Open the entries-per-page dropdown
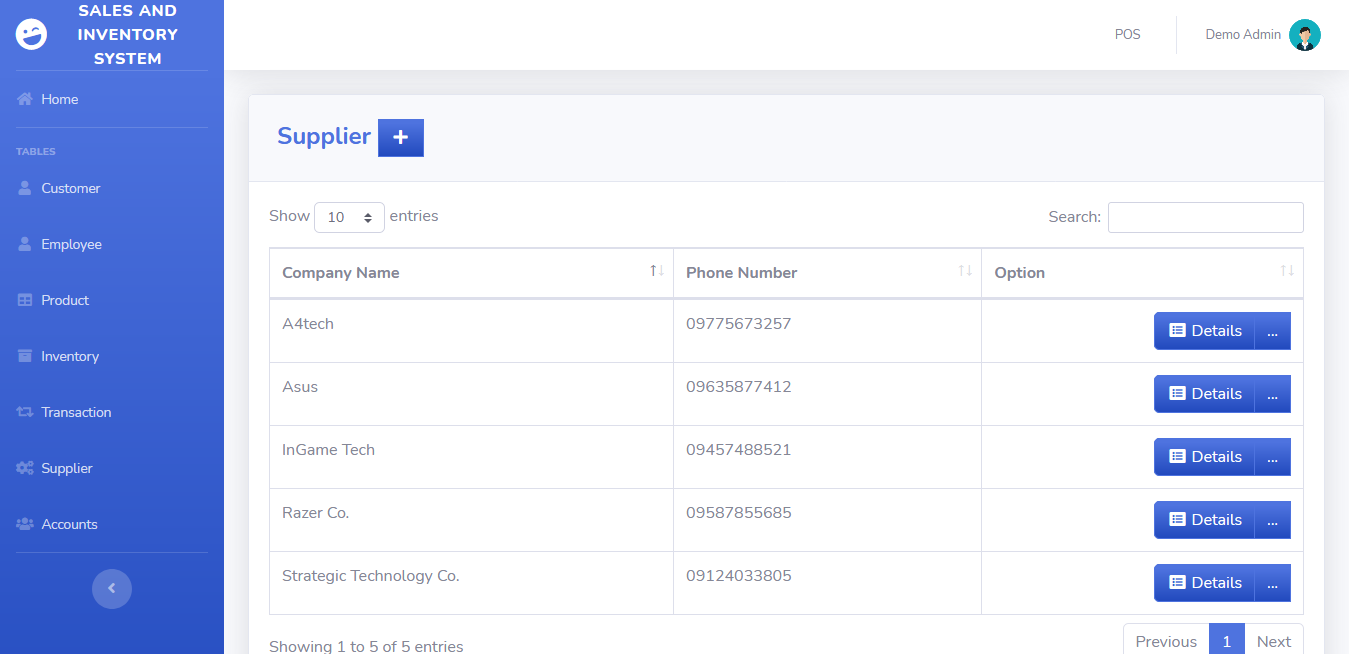This screenshot has width=1349, height=654. [349, 217]
